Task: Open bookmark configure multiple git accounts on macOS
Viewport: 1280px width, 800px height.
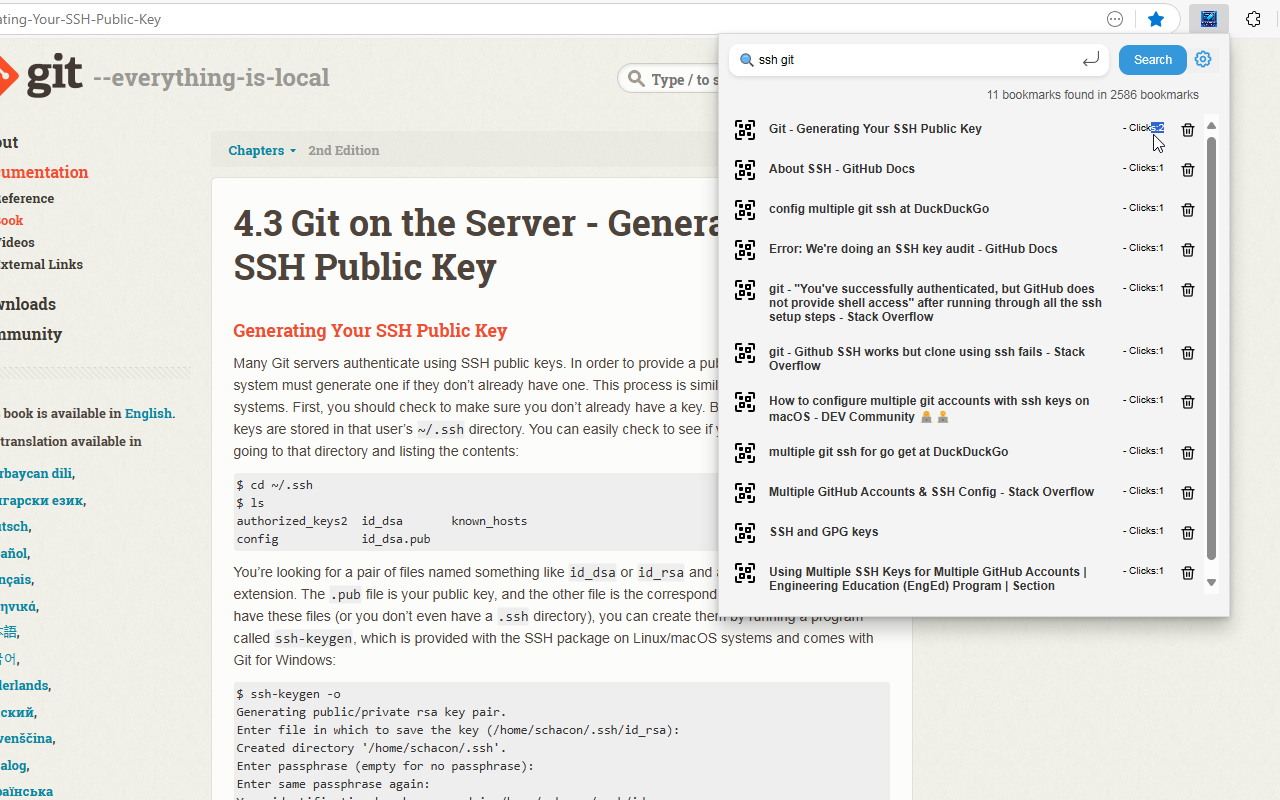Action: click(929, 409)
